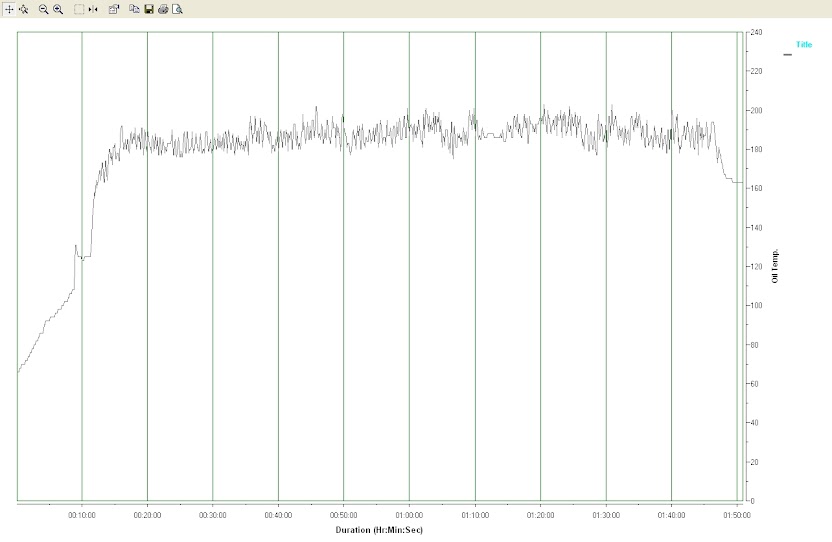The width and height of the screenshot is (832, 542).
Task: Select the zoom box rectangle tool
Action: [79, 9]
